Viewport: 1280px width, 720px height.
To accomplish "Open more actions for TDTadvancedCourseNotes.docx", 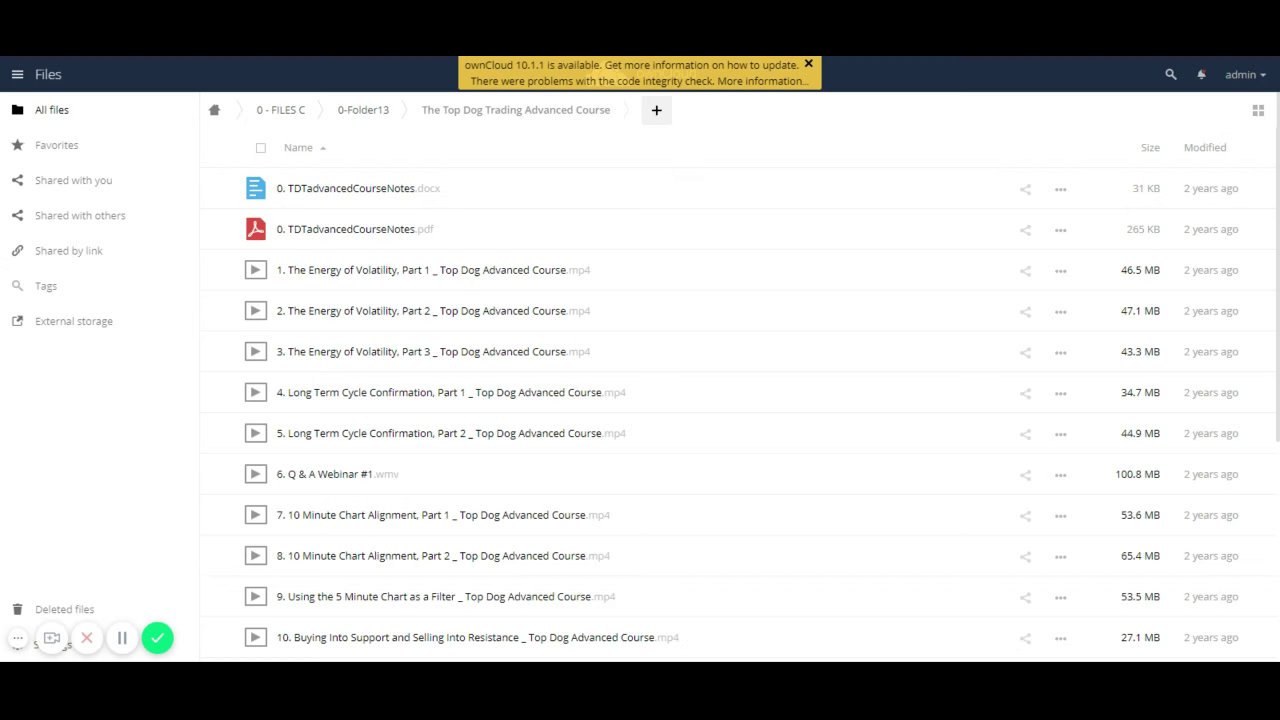I will [1060, 189].
